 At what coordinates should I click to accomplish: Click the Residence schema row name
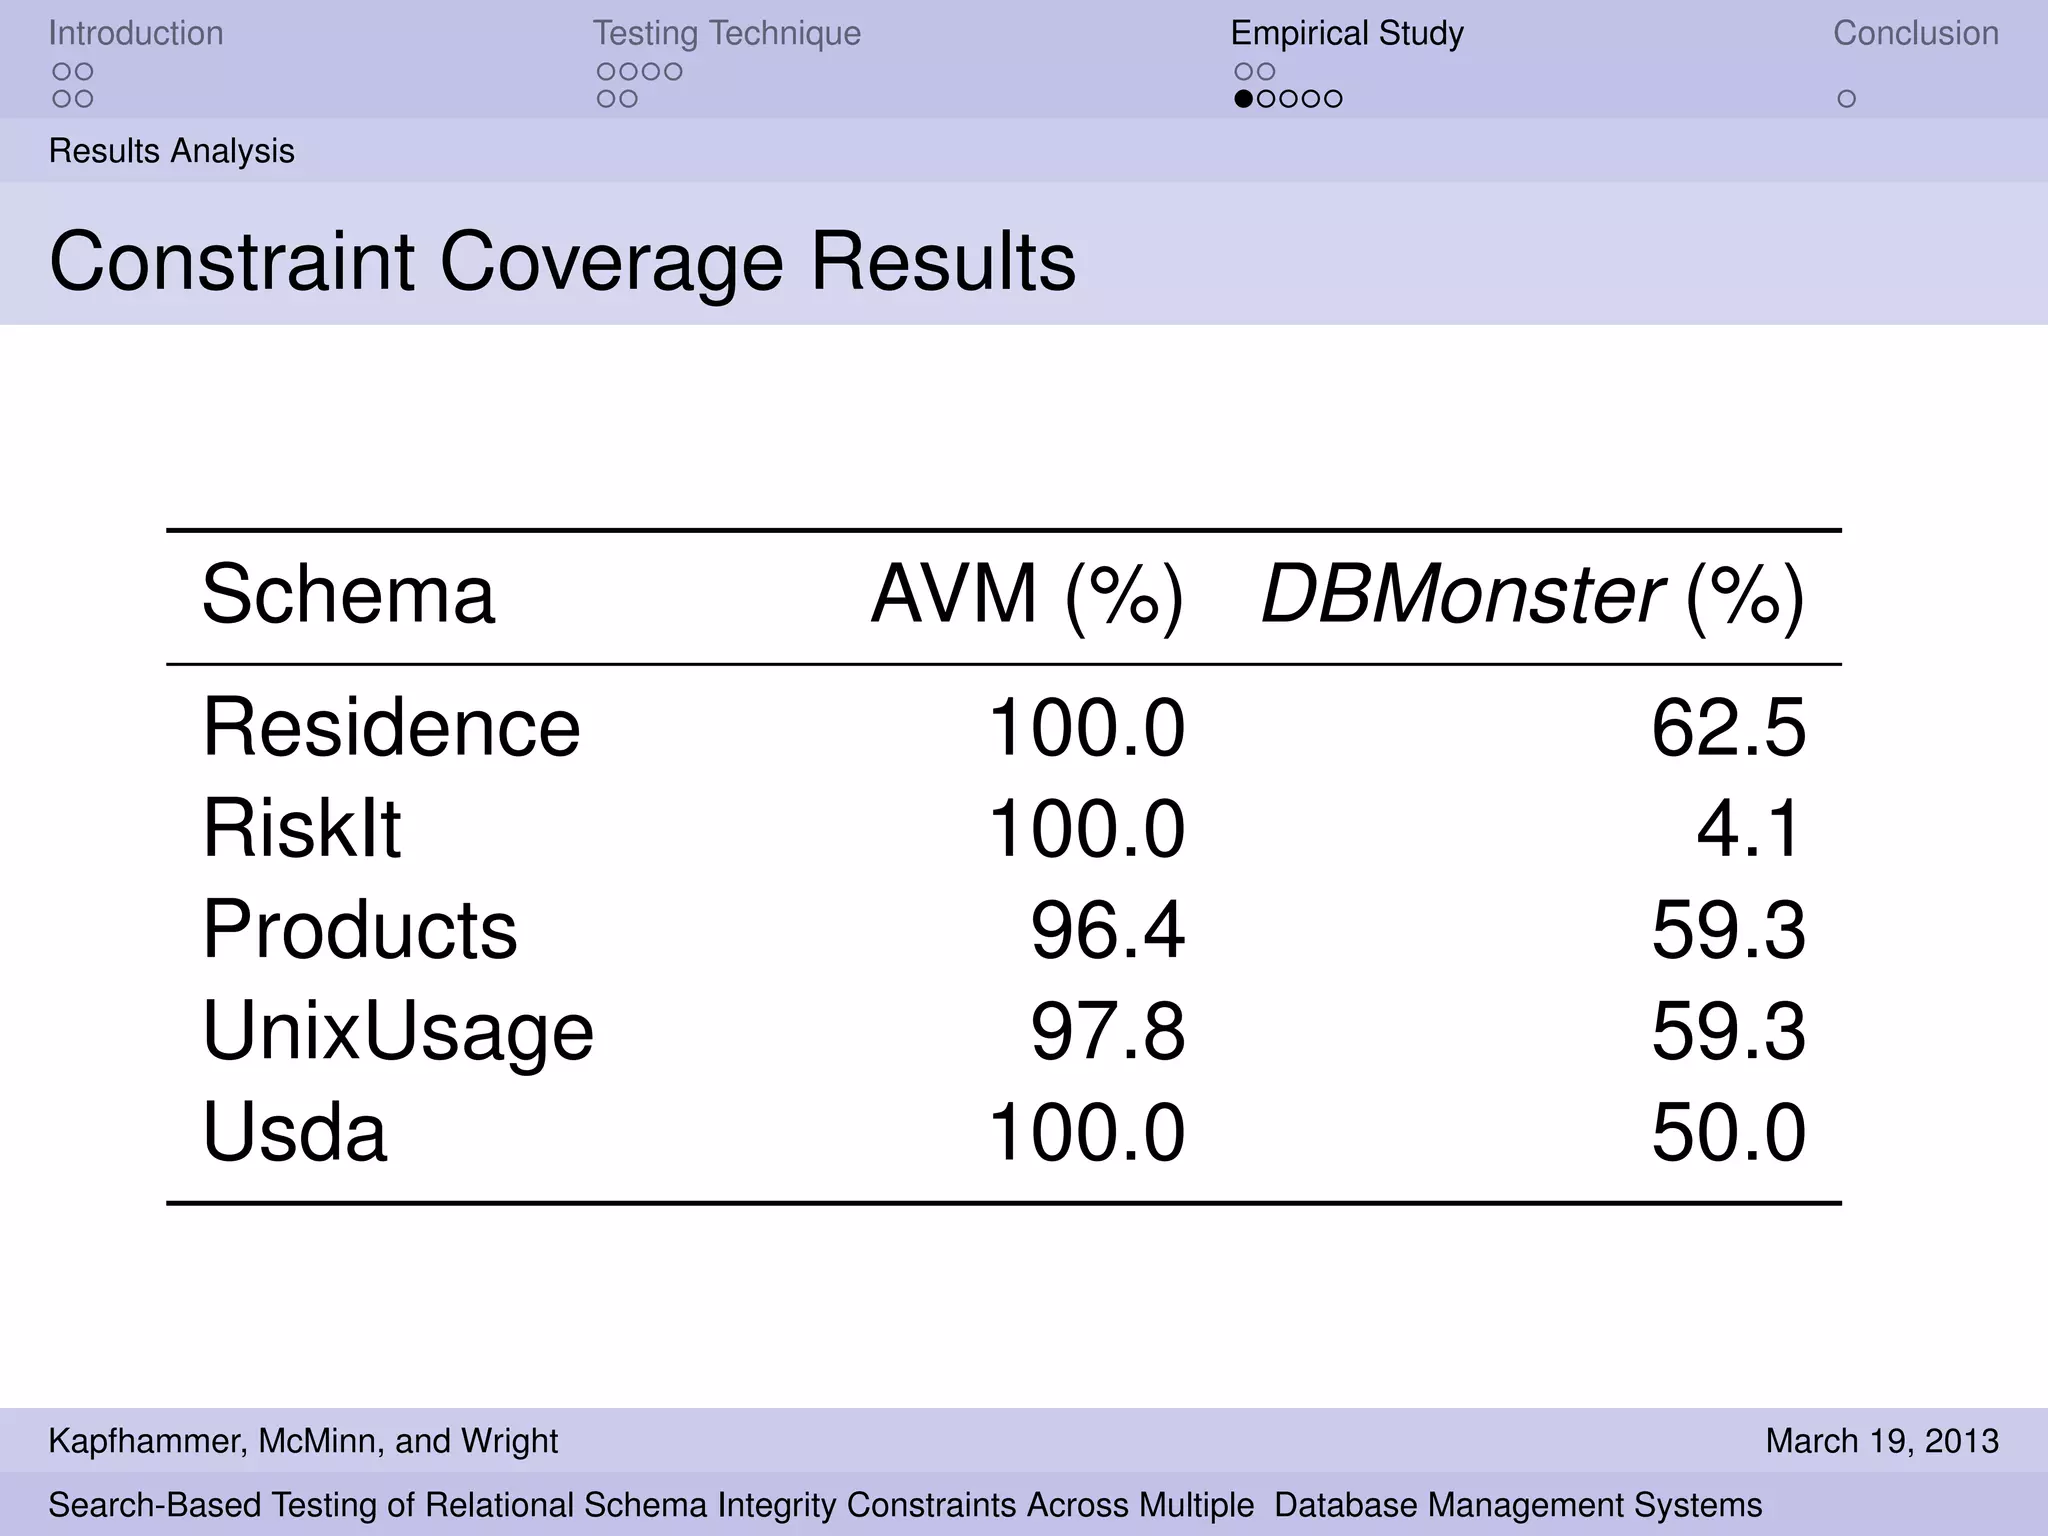pyautogui.click(x=391, y=727)
